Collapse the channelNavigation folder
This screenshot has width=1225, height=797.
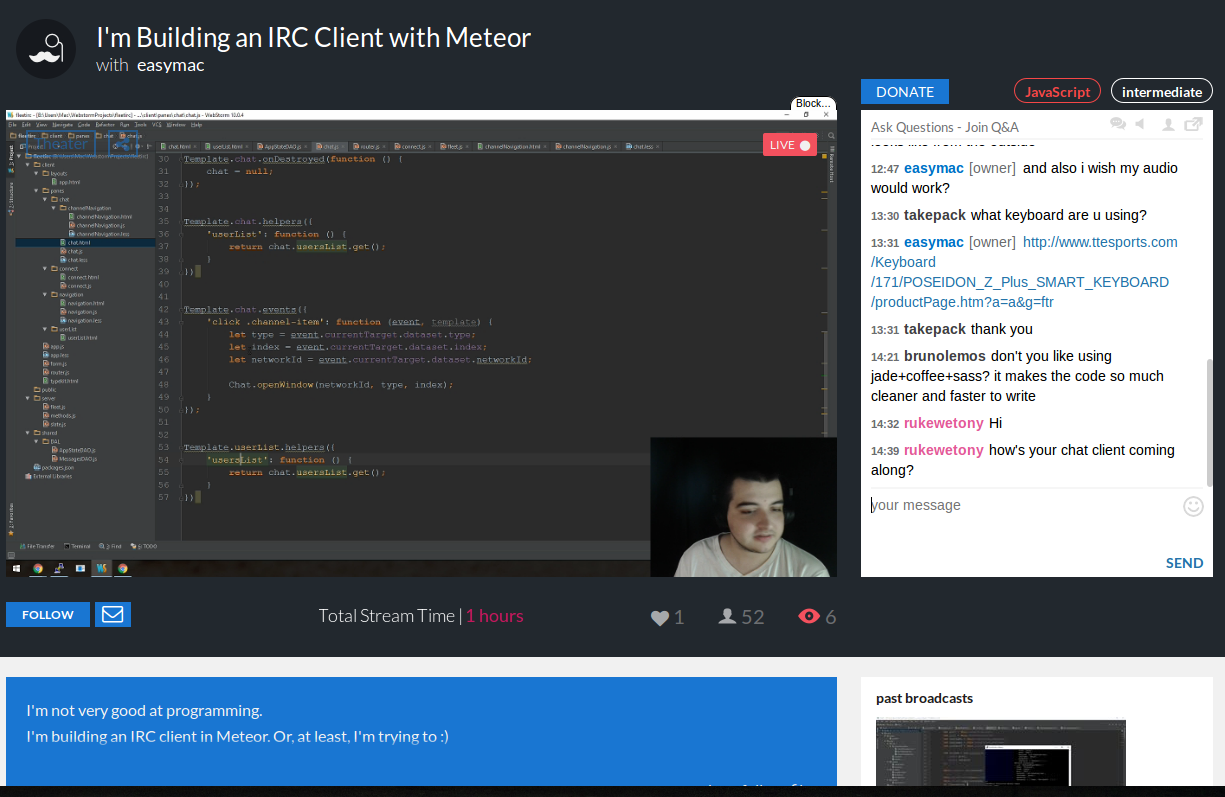tap(54, 208)
